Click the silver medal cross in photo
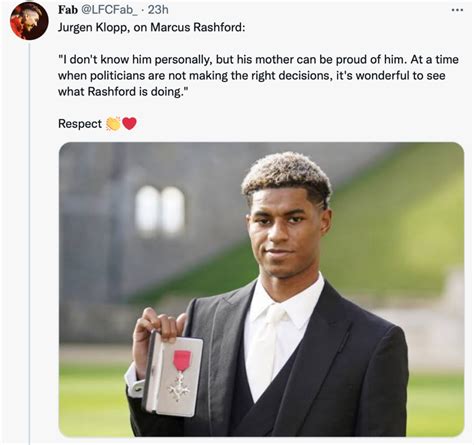474x445 pixels. 179,387
